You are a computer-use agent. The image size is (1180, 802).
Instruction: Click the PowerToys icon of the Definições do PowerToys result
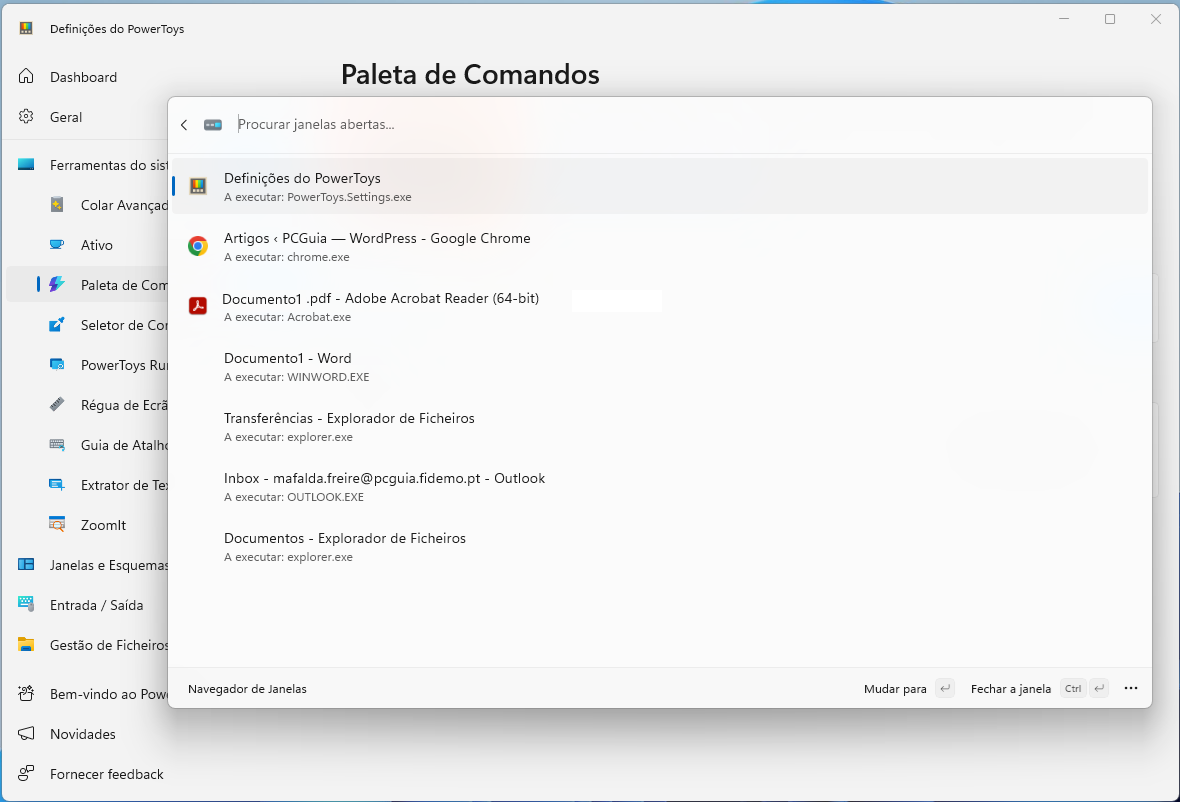click(198, 187)
